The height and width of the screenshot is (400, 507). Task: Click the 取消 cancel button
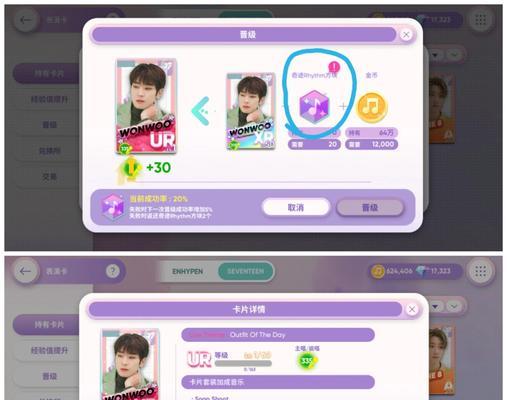click(x=296, y=208)
